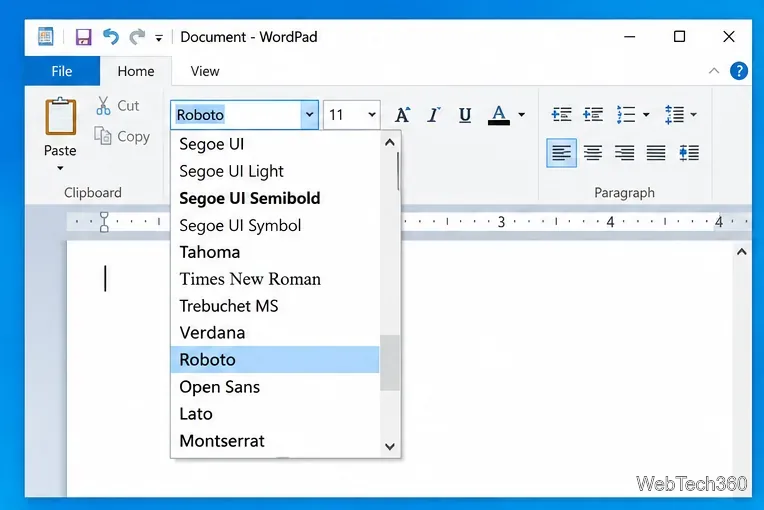Close the font family dropdown arrow
This screenshot has width=764, height=510.
[x=309, y=115]
